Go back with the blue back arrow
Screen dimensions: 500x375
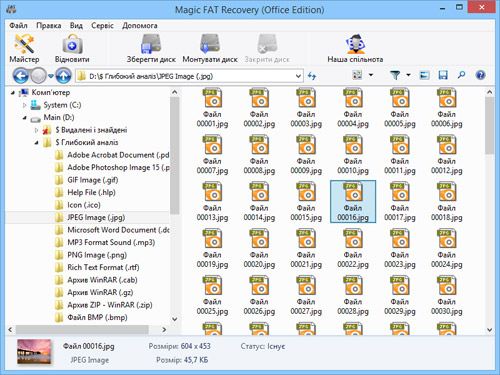(21, 76)
